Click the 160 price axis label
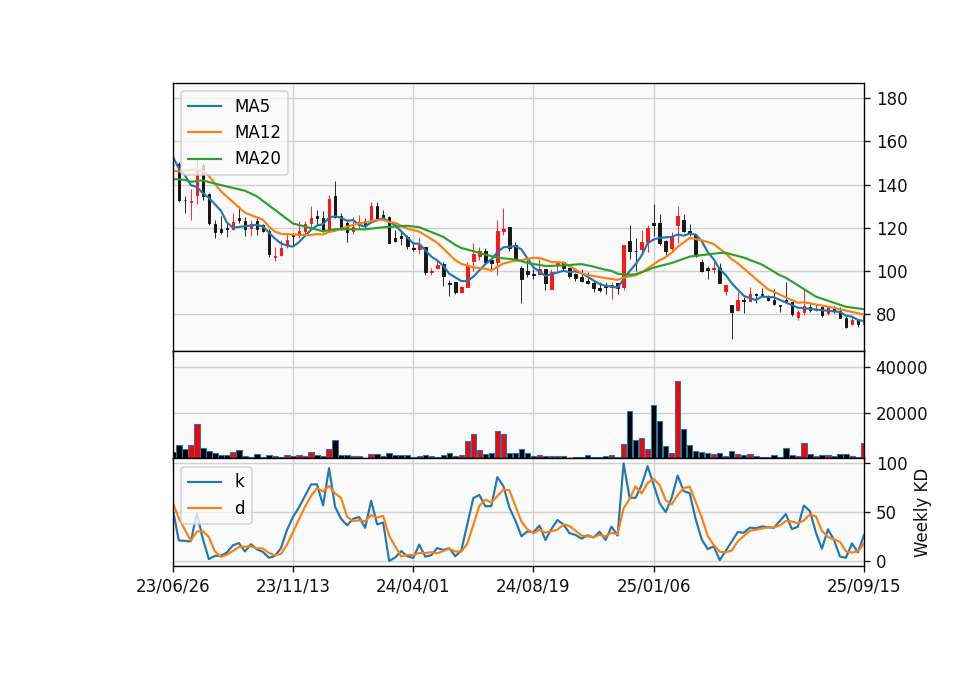 click(x=892, y=142)
